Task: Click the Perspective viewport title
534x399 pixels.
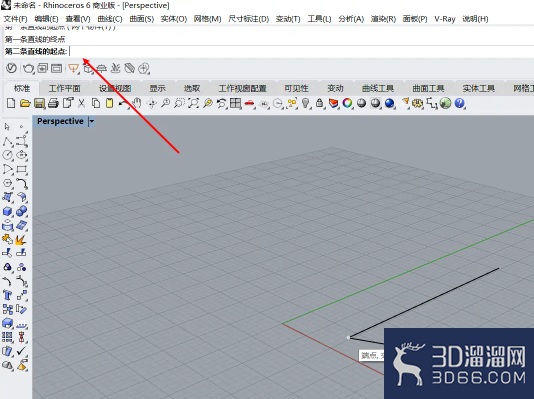Action: click(x=60, y=121)
